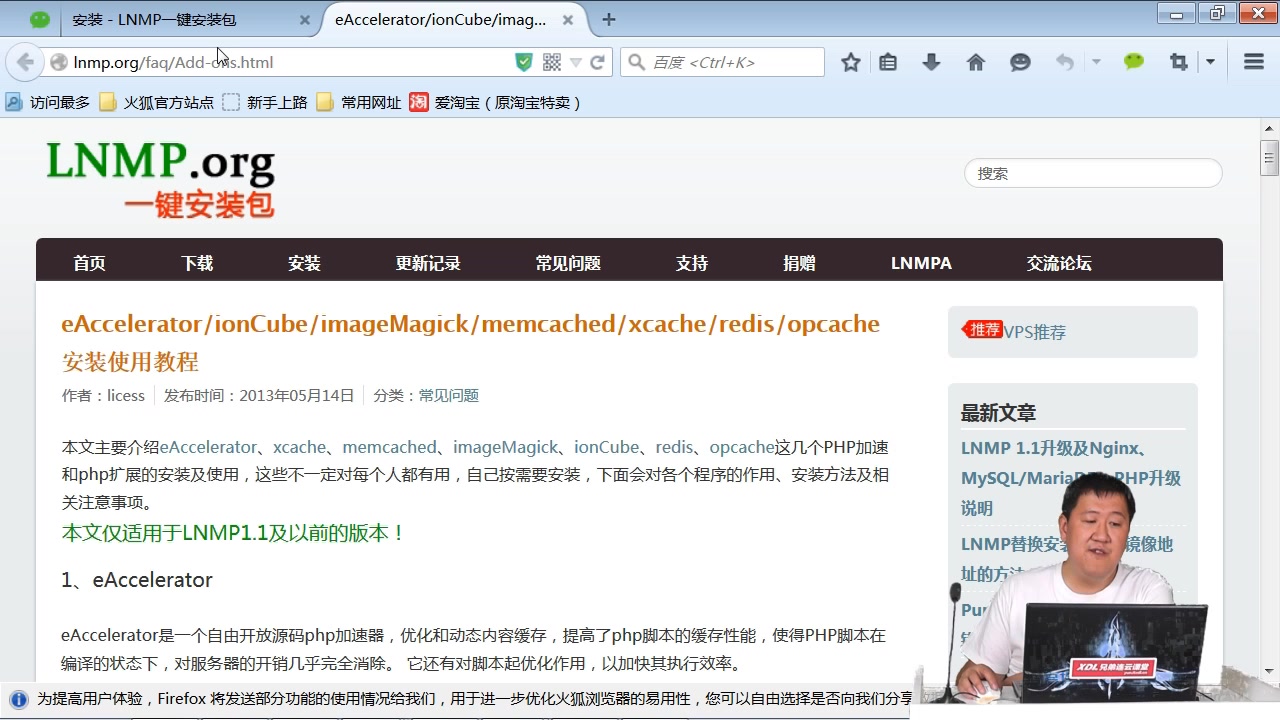The width and height of the screenshot is (1280, 720).
Task: Click the WeChat pinned tab icon
Action: pyautogui.click(x=40, y=19)
